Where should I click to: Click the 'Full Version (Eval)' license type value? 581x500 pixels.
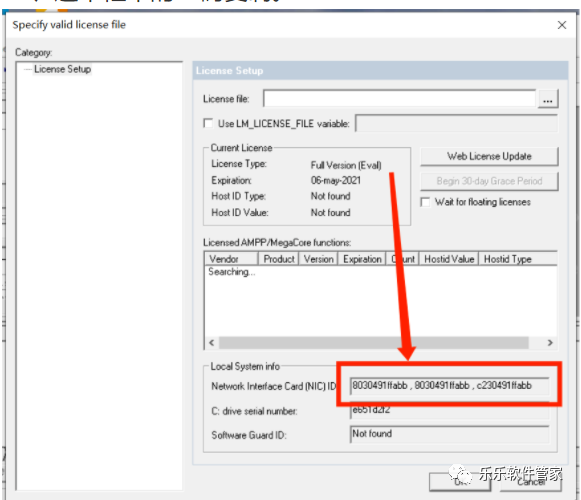point(346,165)
